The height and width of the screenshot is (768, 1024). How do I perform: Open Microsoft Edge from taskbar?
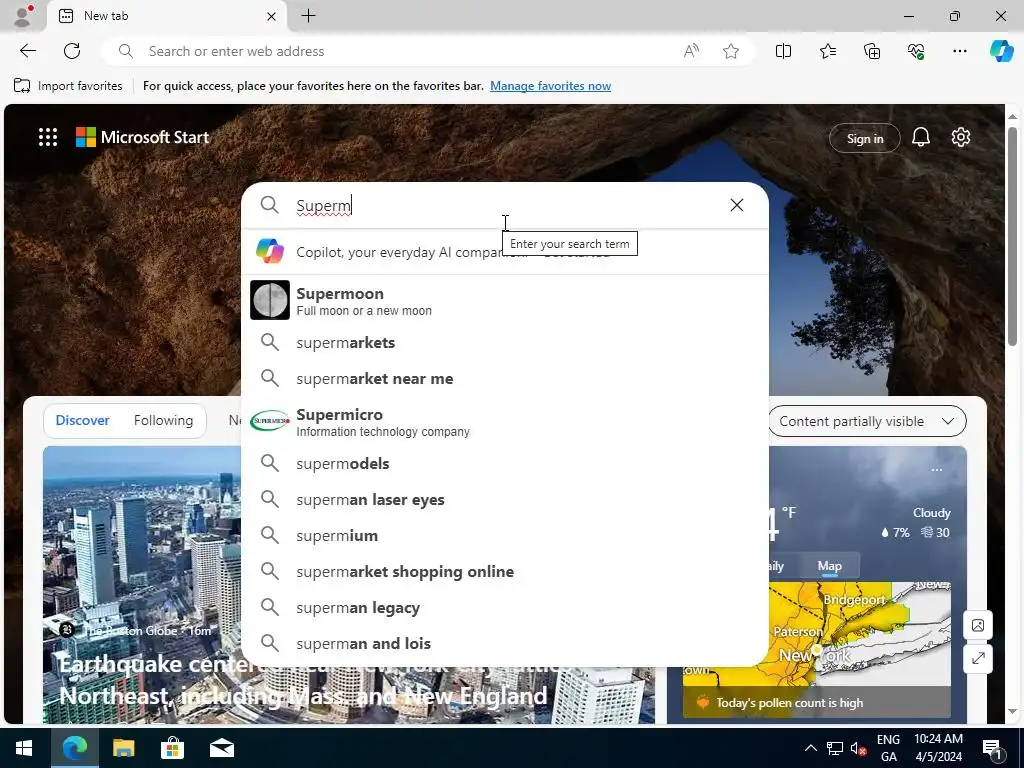[x=74, y=748]
